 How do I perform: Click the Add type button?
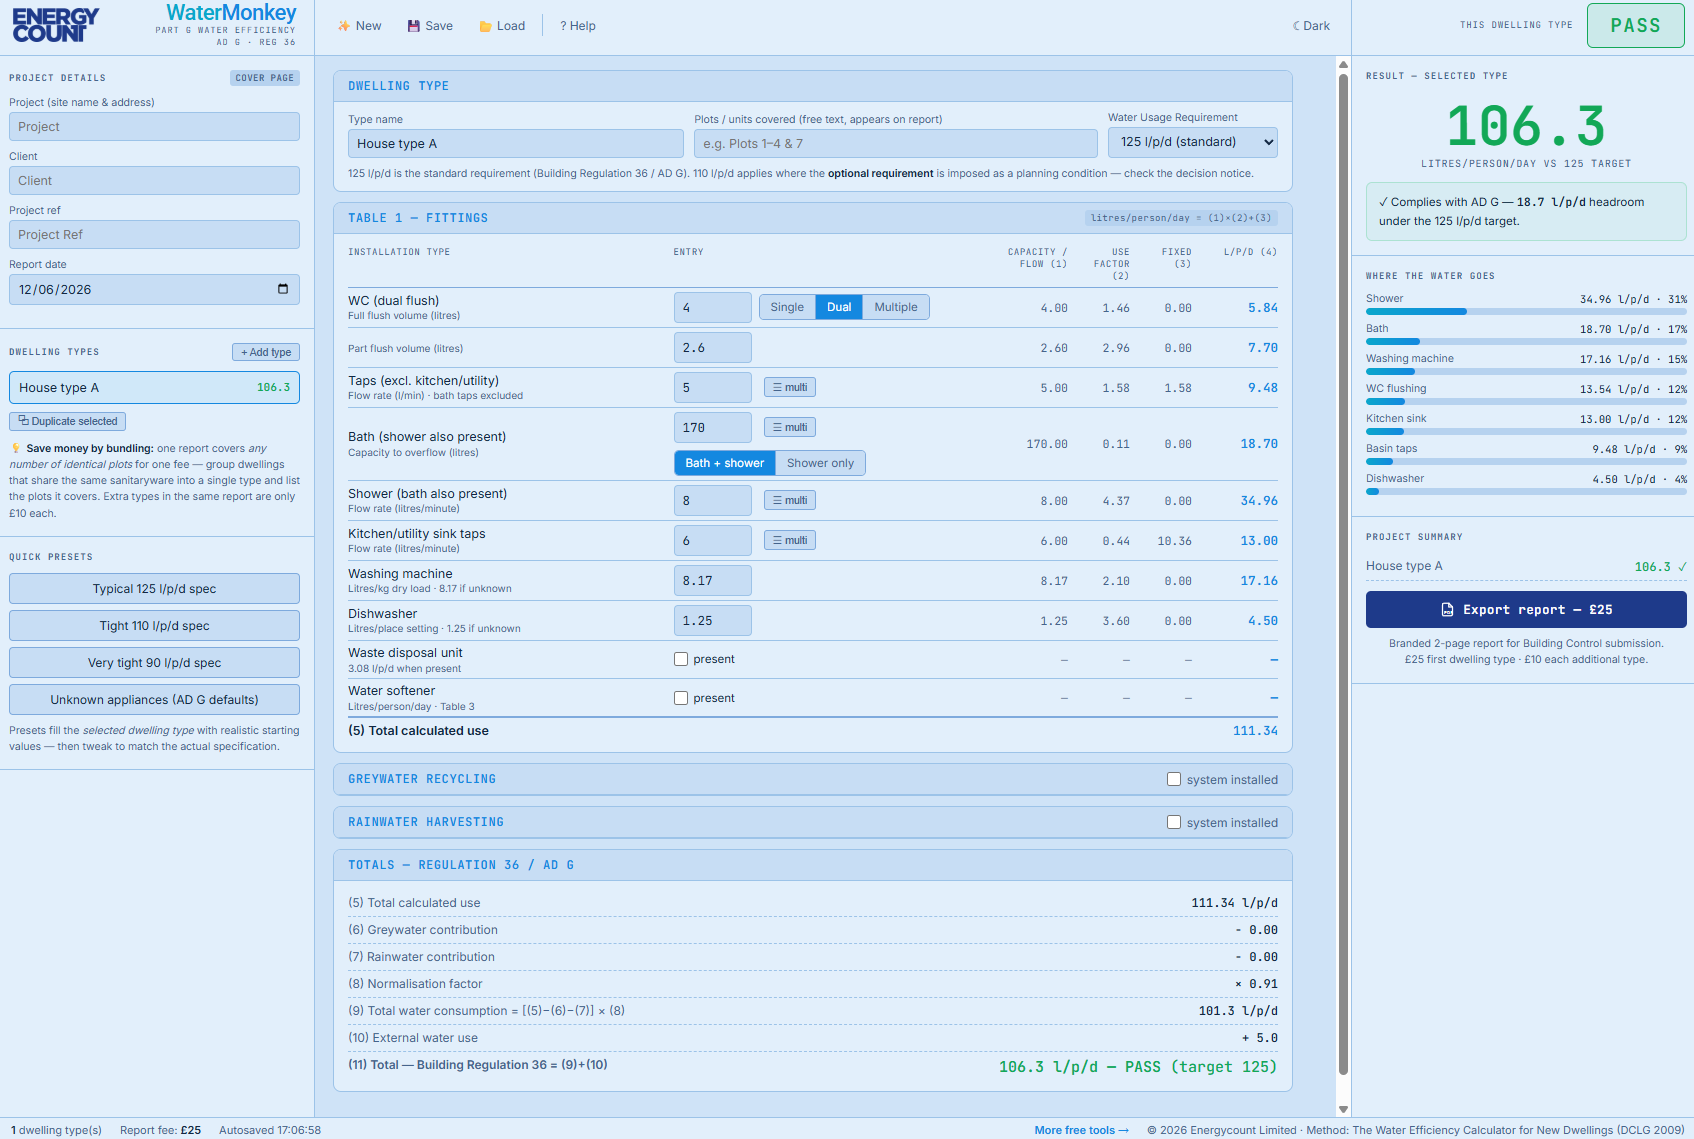click(266, 352)
